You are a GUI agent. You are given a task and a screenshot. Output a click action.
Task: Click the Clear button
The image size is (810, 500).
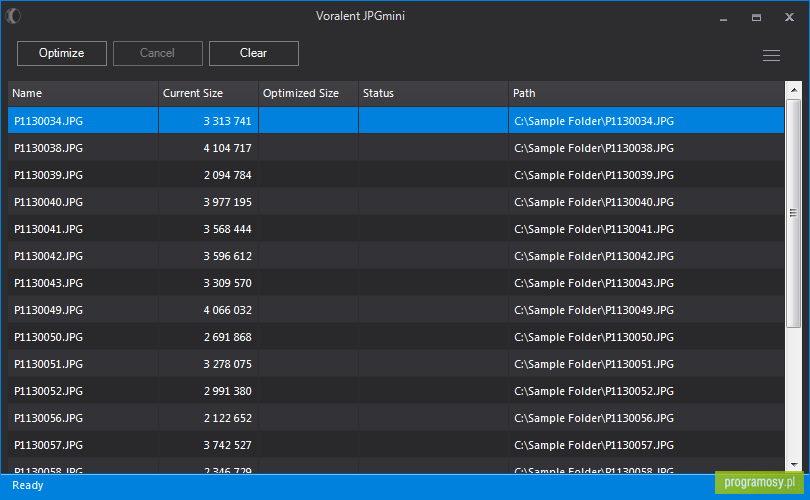(254, 53)
